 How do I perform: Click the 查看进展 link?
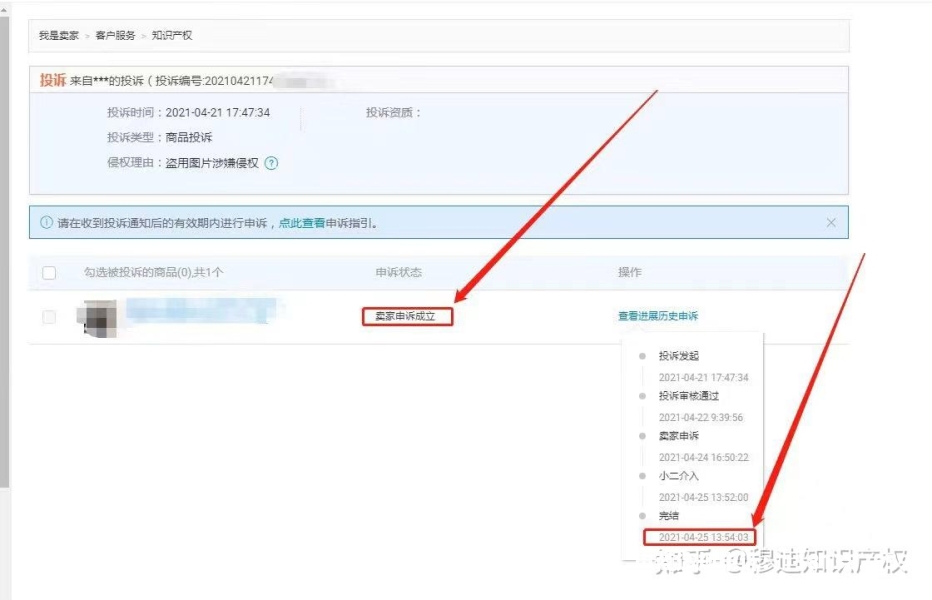[x=638, y=316]
